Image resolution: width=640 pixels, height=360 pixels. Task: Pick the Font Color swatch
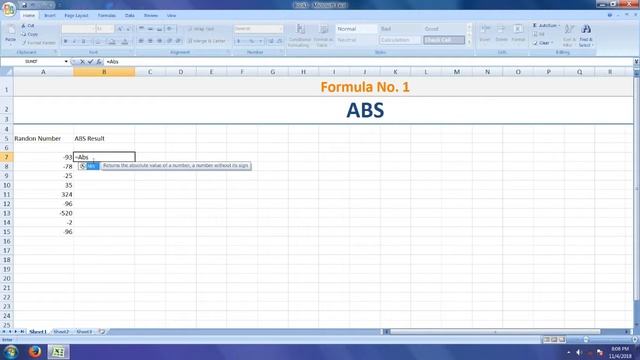[125, 41]
